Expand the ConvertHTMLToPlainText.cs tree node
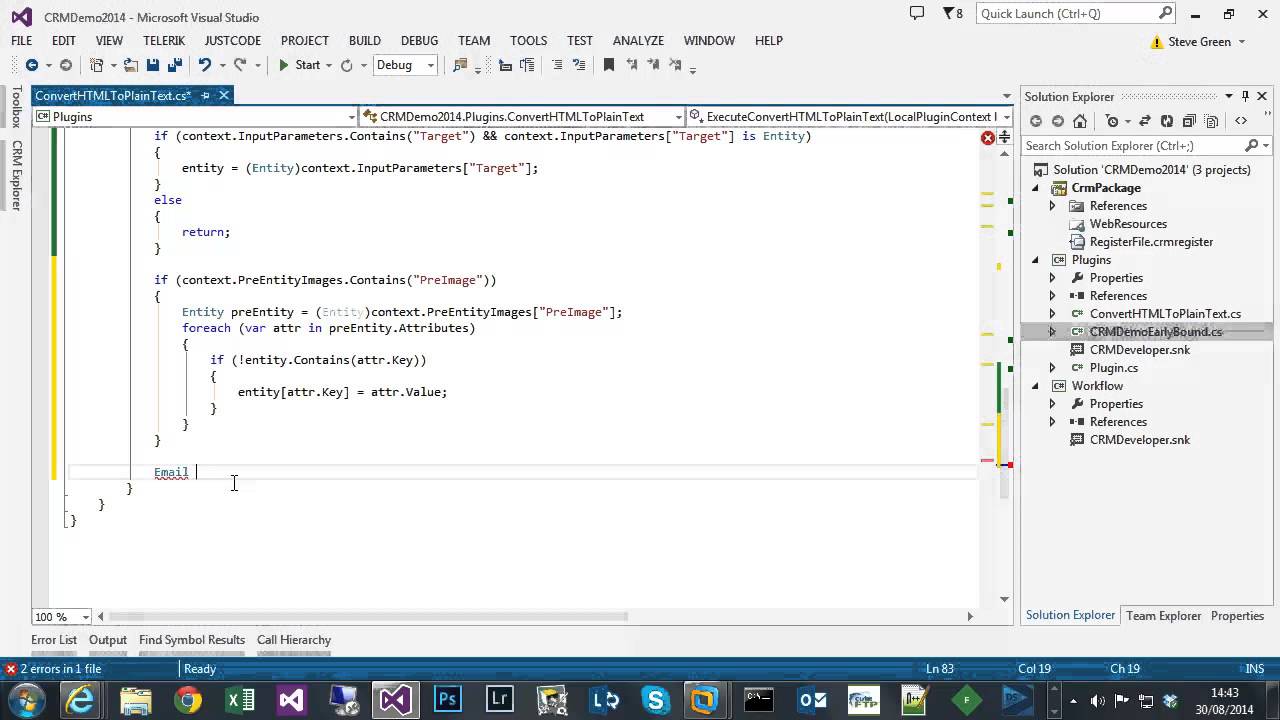Image resolution: width=1280 pixels, height=720 pixels. (1052, 314)
